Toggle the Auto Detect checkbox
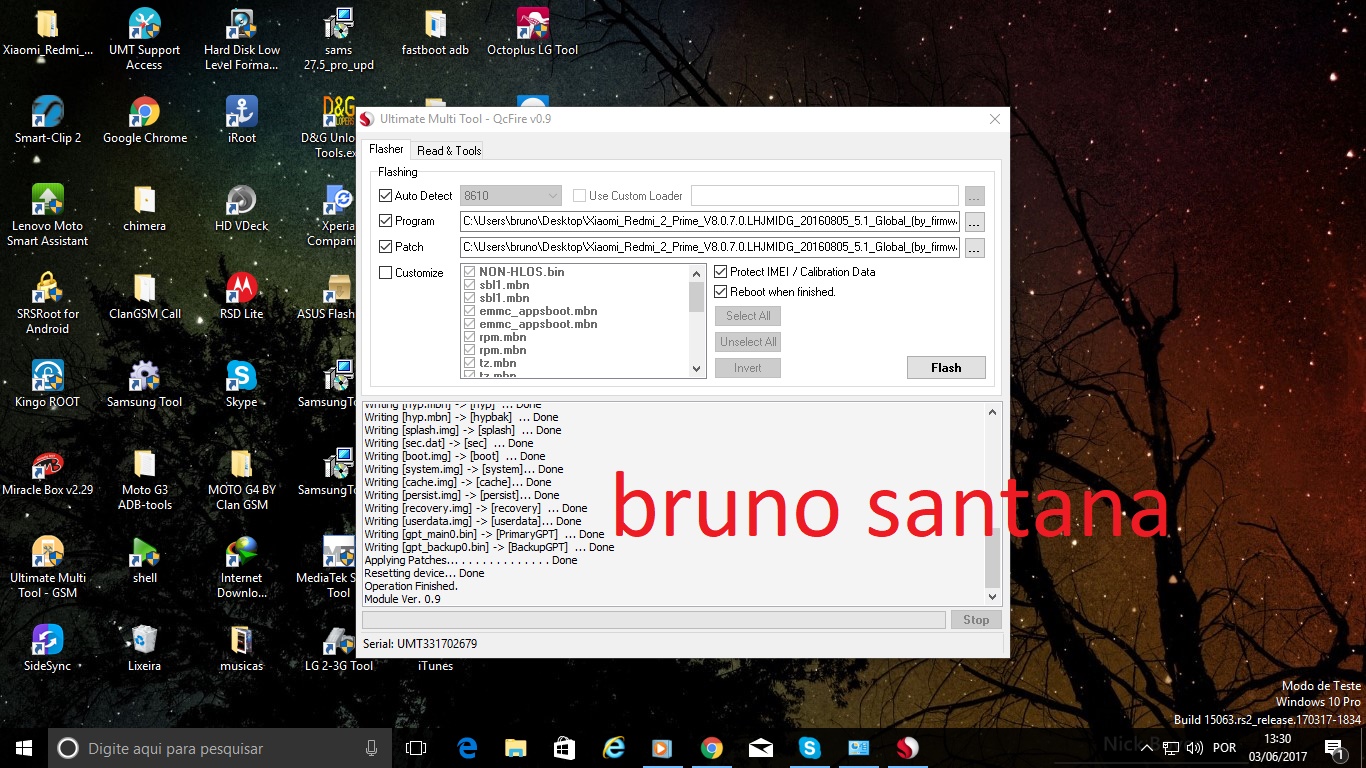Screen dimensions: 1366x768 [386, 196]
